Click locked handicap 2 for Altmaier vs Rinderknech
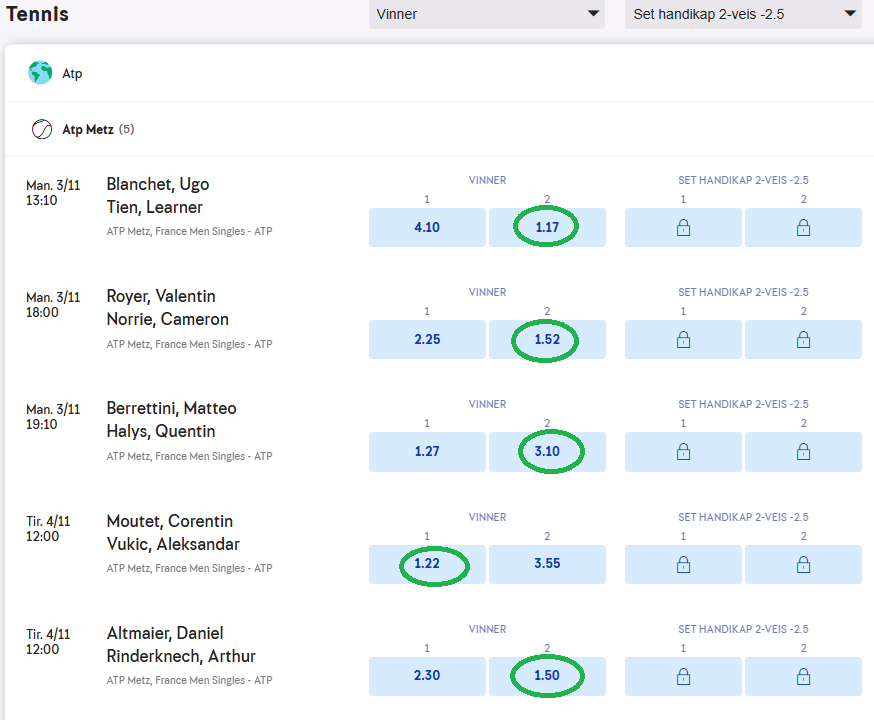874x720 pixels. tap(803, 676)
